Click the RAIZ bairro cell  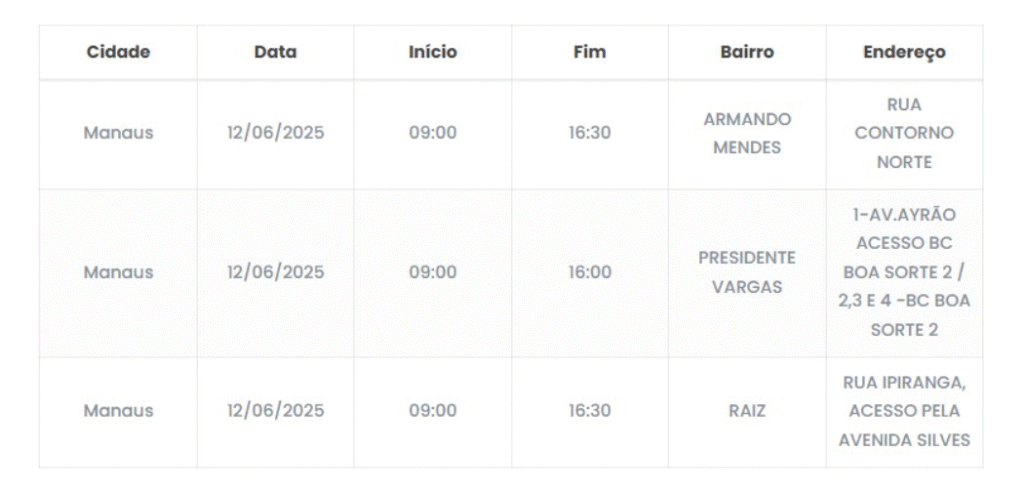point(747,411)
